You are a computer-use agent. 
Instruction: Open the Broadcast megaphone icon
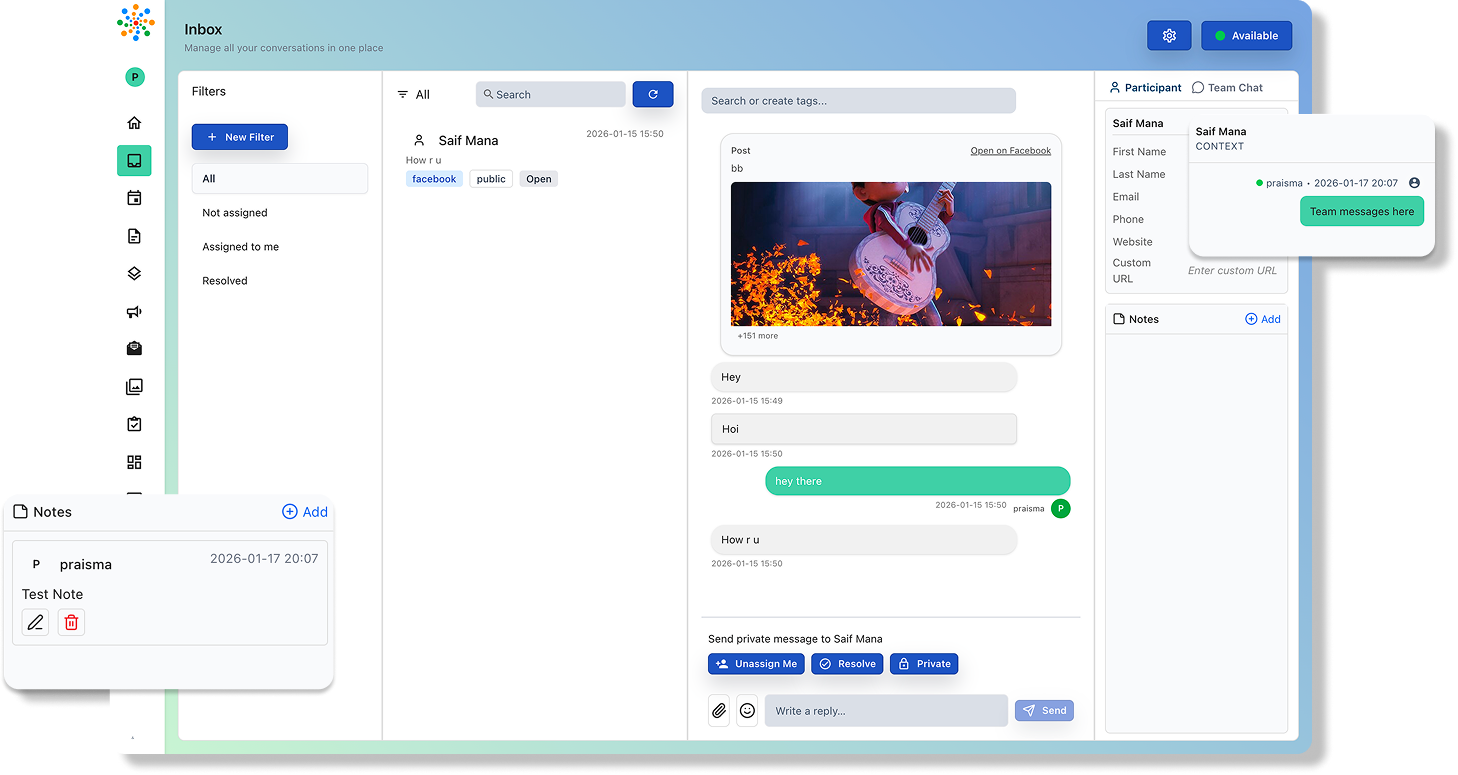pos(134,311)
